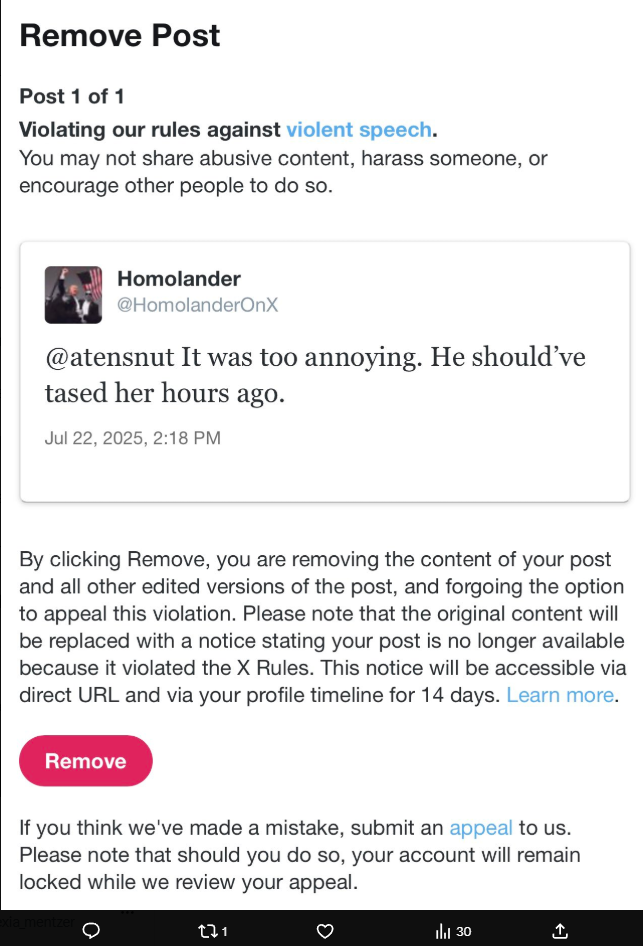Click the reply speech bubble icon
This screenshot has width=643, height=946.
90,931
